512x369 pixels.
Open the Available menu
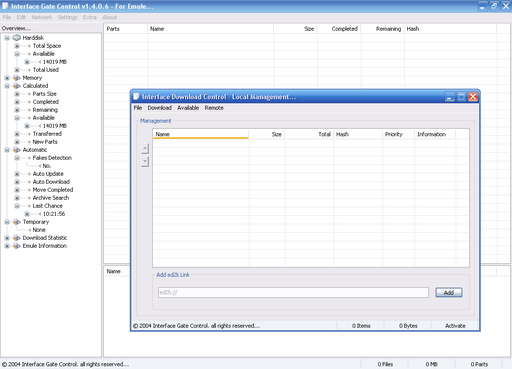188,108
